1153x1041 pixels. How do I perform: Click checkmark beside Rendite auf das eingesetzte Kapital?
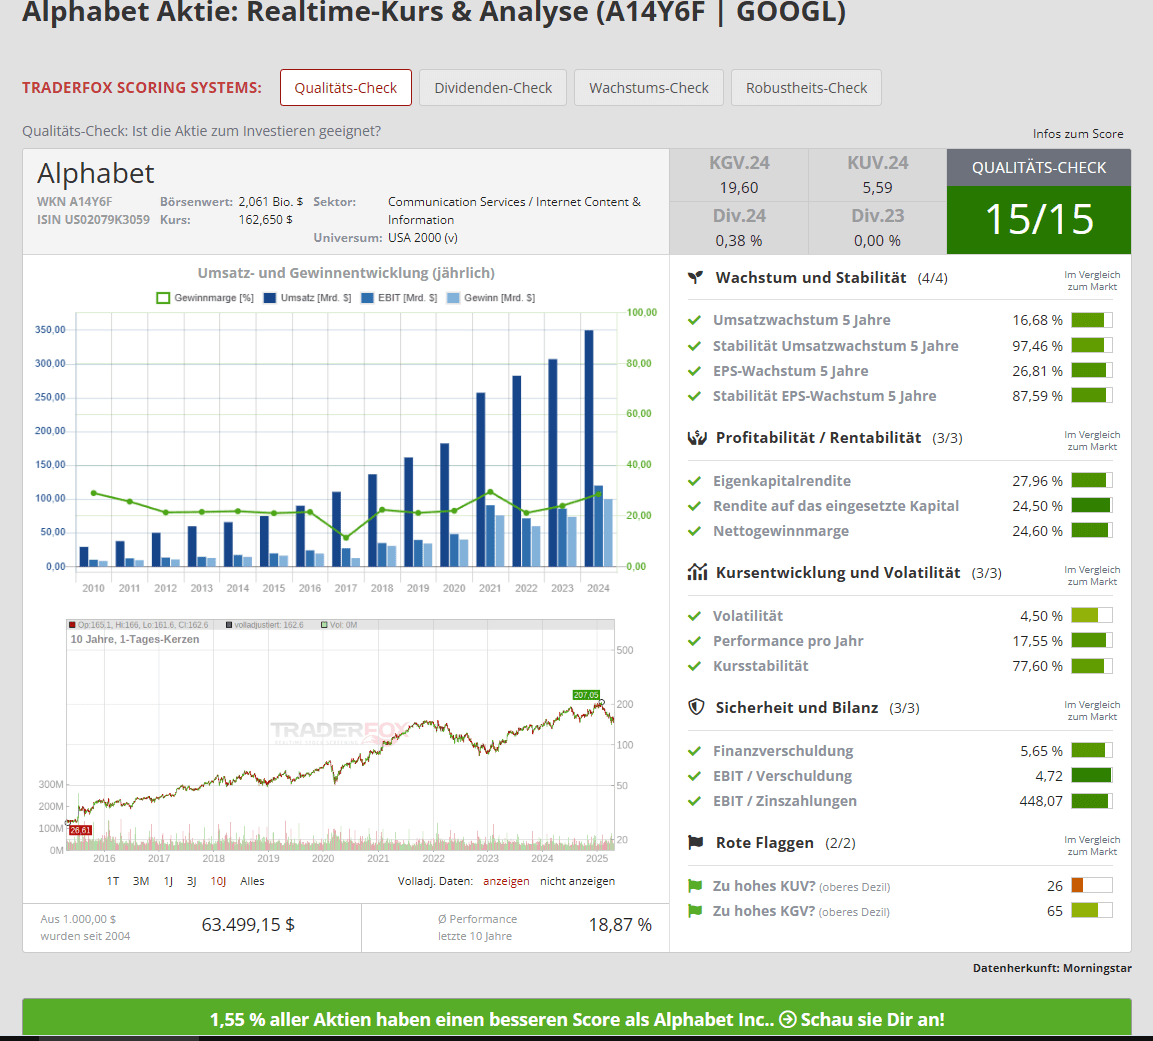click(x=694, y=507)
